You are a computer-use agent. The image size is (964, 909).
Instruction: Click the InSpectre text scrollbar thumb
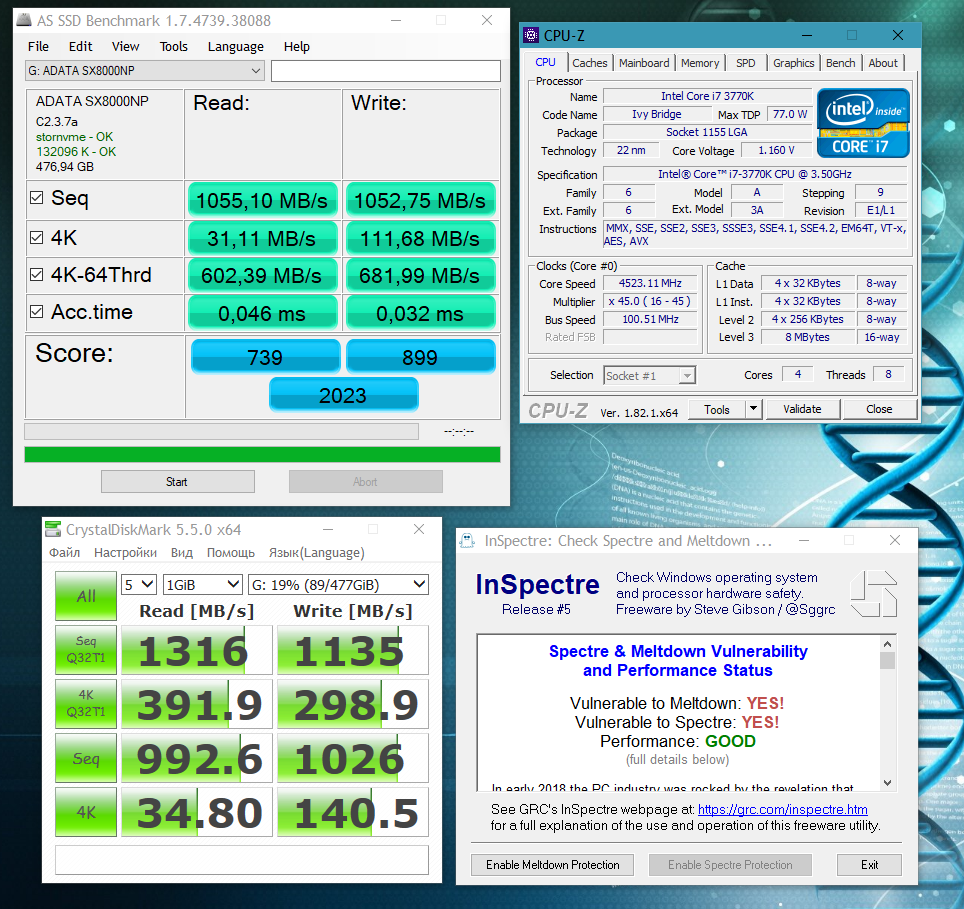click(887, 660)
